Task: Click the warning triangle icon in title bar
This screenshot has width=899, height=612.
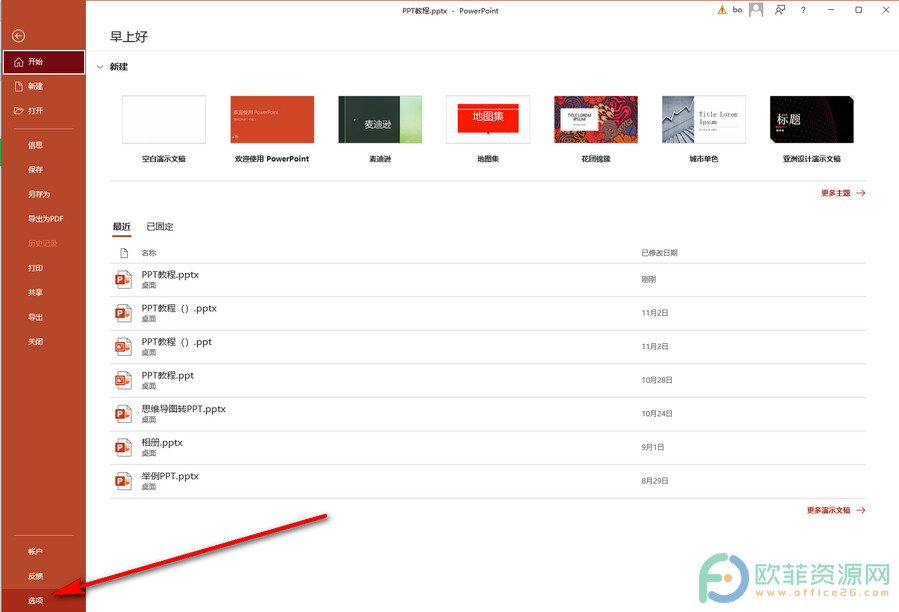Action: point(722,10)
